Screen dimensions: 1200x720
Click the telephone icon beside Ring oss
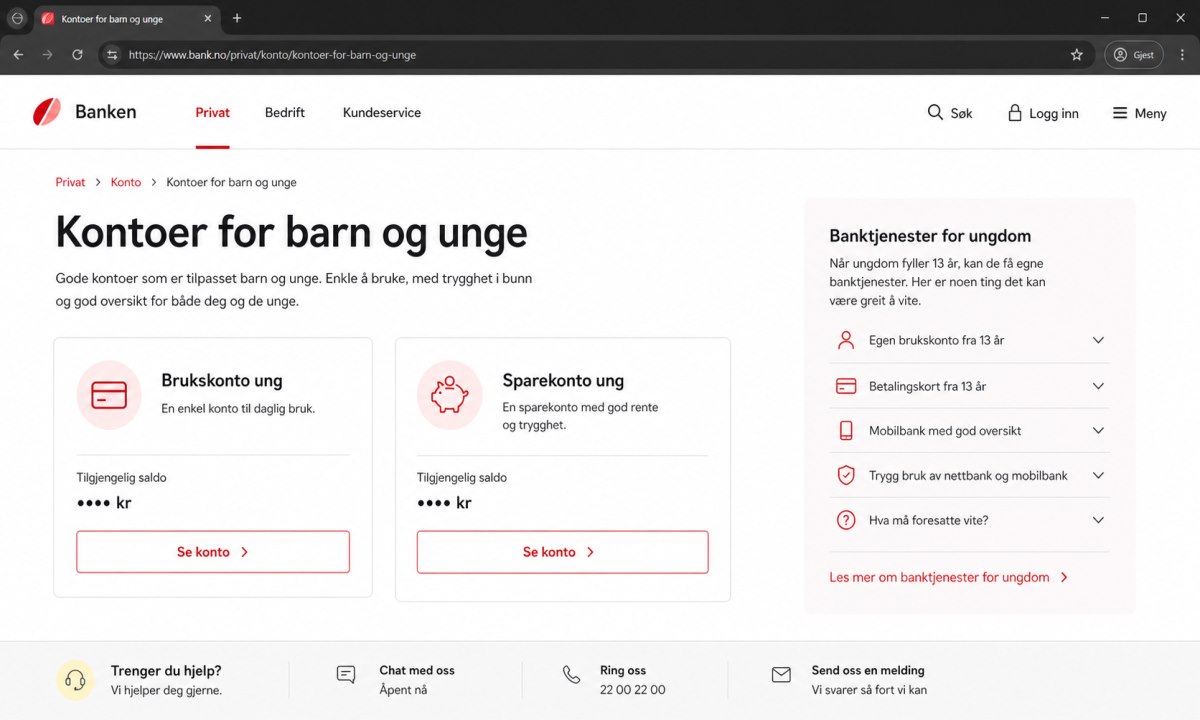pos(571,674)
